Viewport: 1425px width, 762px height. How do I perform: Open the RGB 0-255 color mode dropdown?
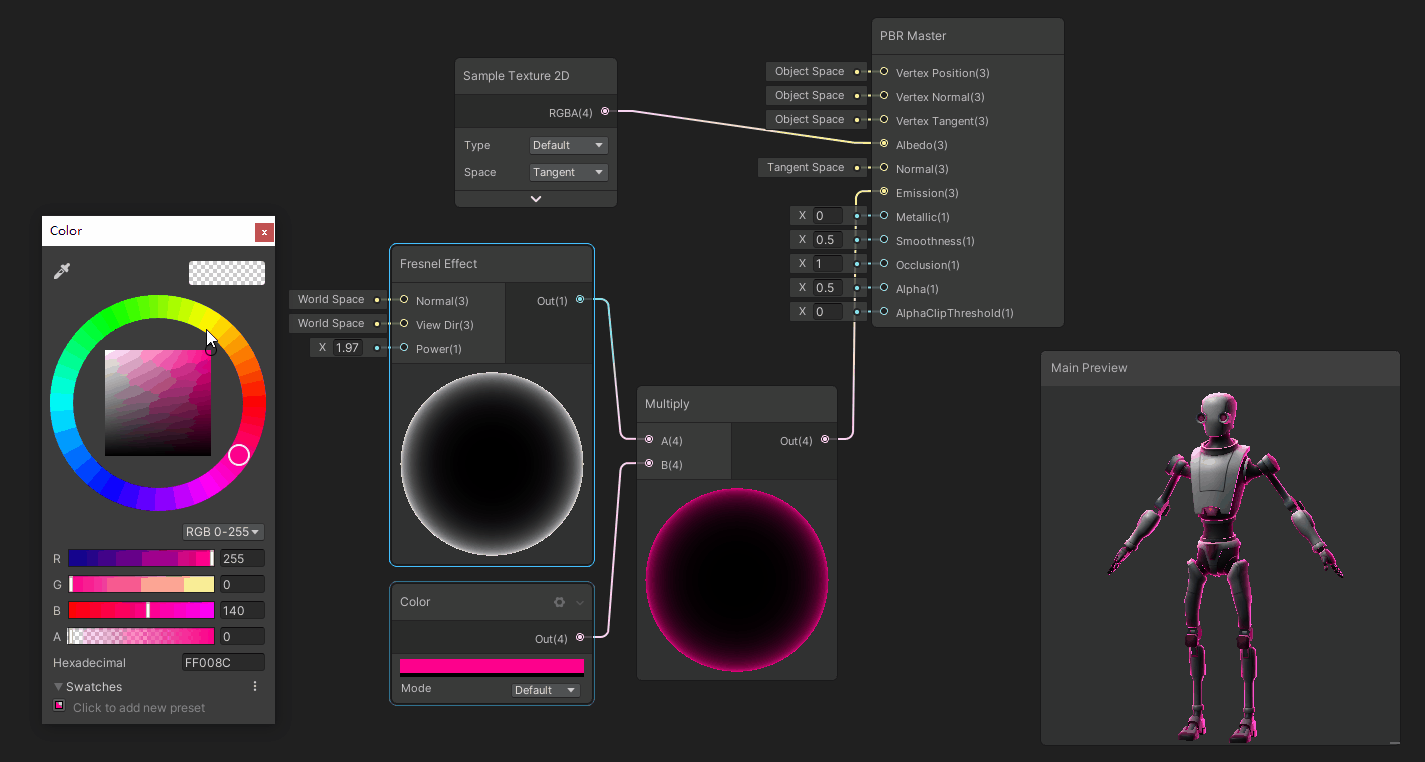click(223, 532)
